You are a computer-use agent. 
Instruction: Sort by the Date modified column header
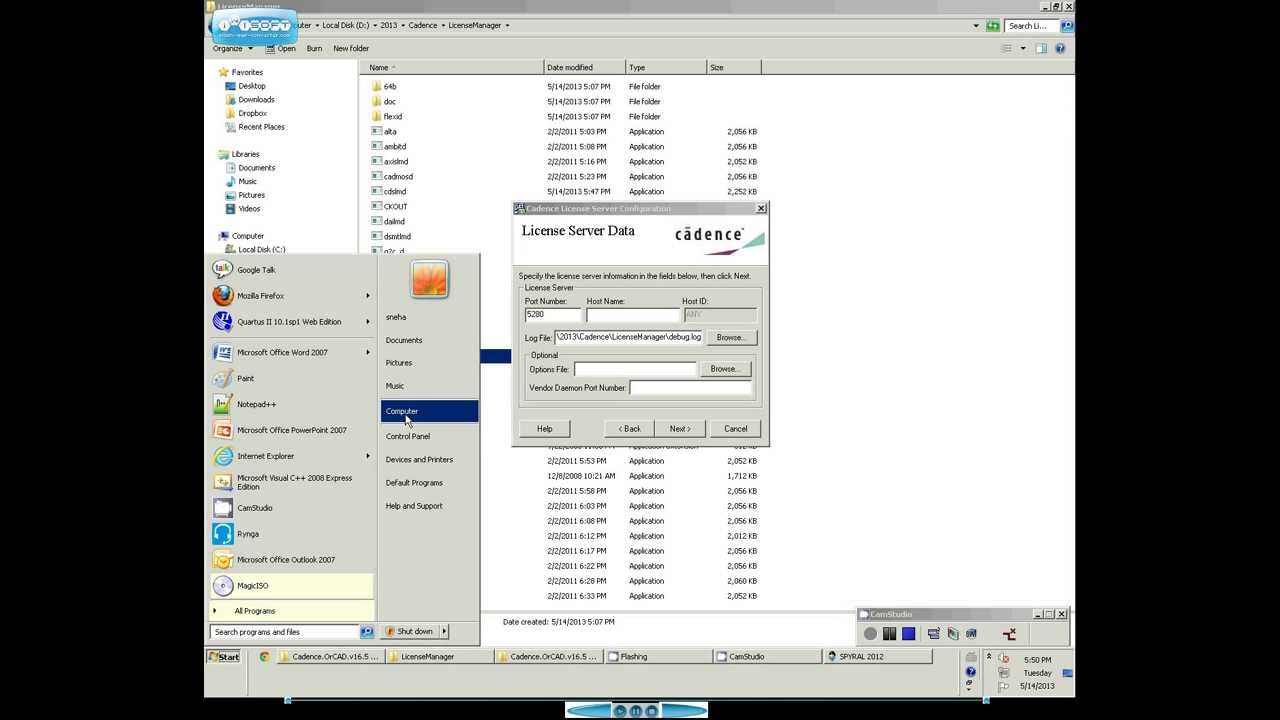[584, 67]
